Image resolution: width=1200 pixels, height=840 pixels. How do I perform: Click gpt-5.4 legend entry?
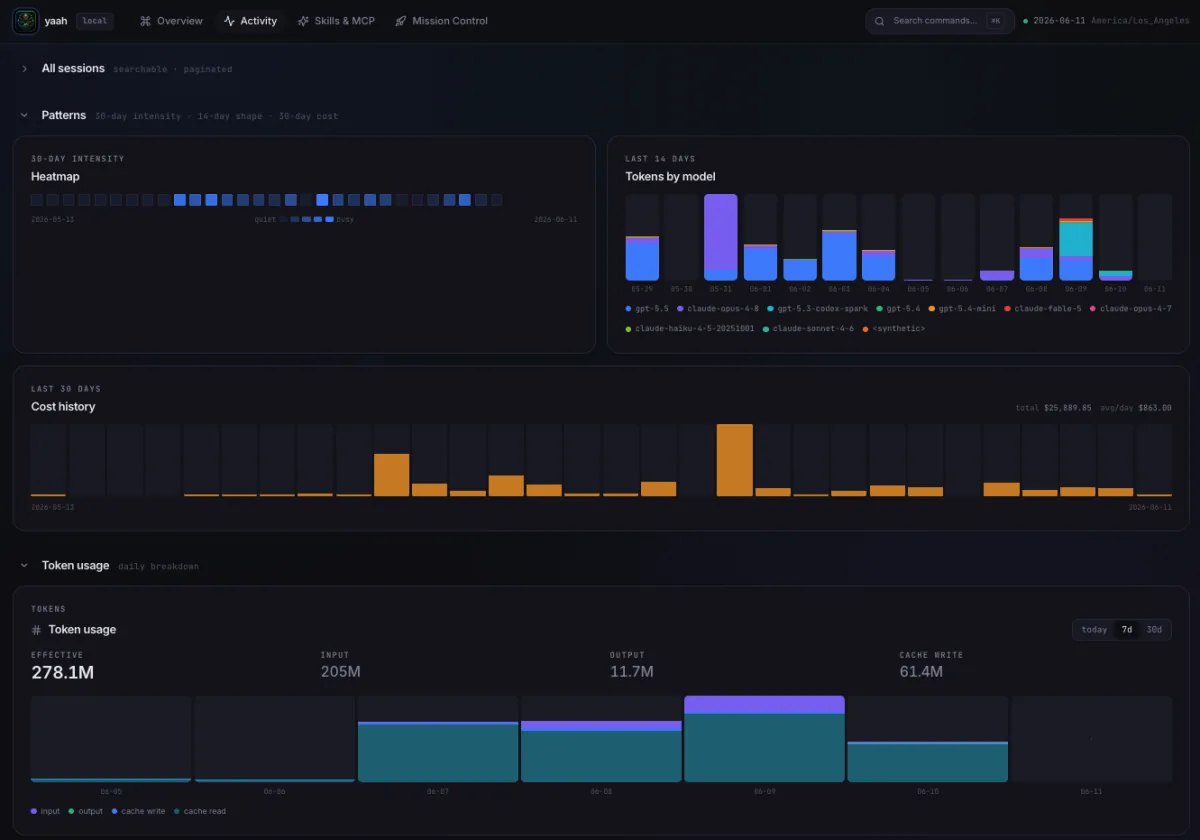coord(899,309)
